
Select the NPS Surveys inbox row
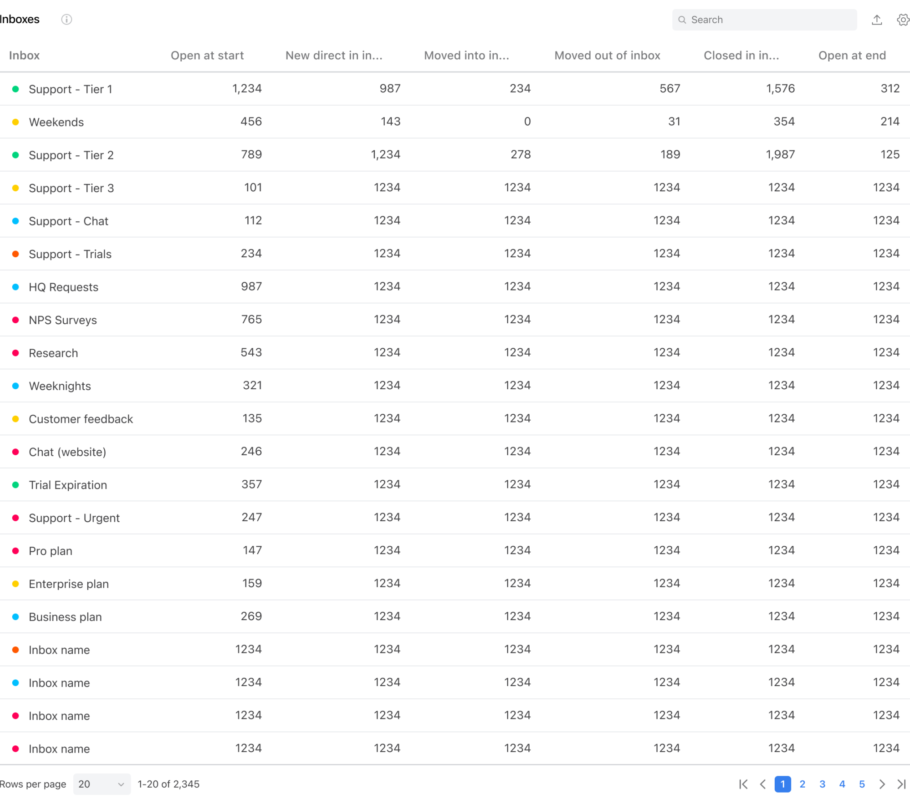pos(455,320)
